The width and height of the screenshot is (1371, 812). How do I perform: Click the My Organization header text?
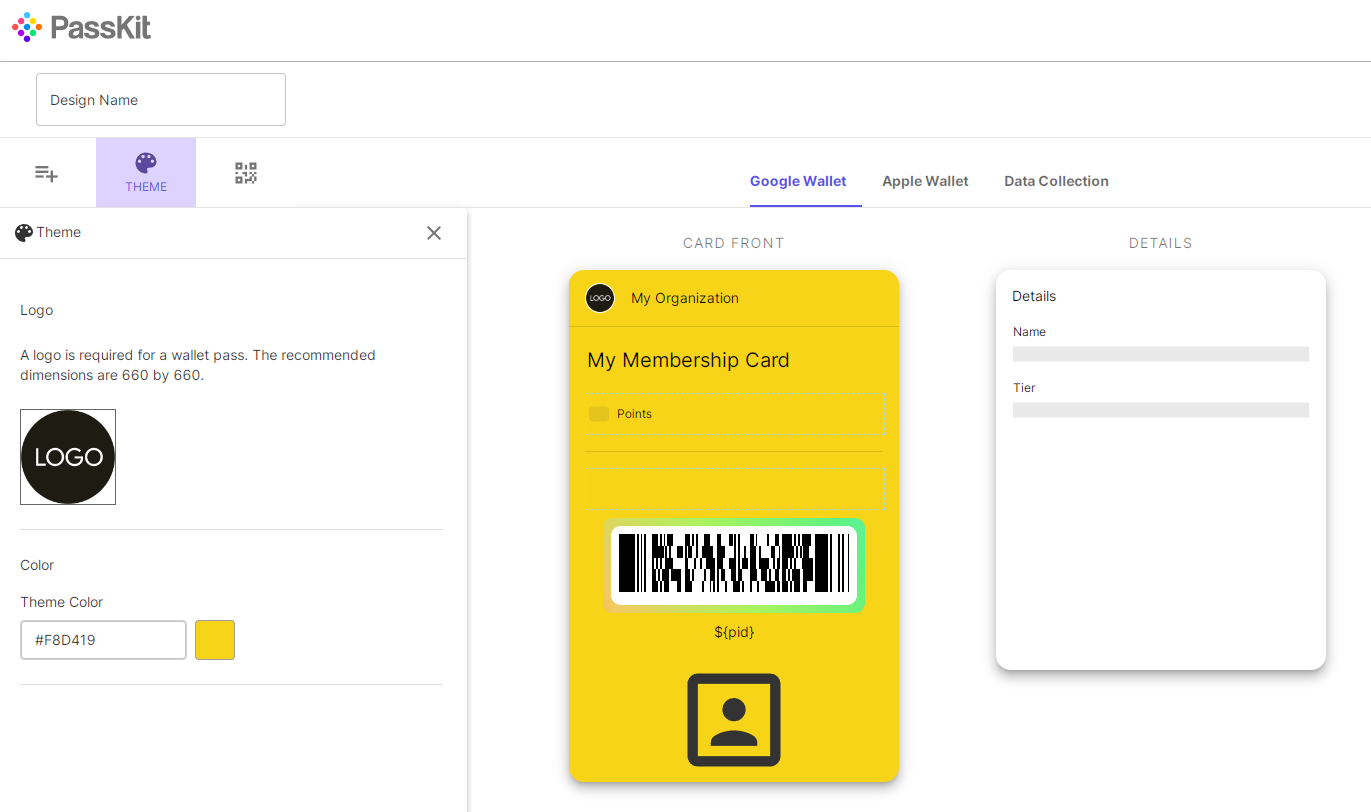coord(685,298)
